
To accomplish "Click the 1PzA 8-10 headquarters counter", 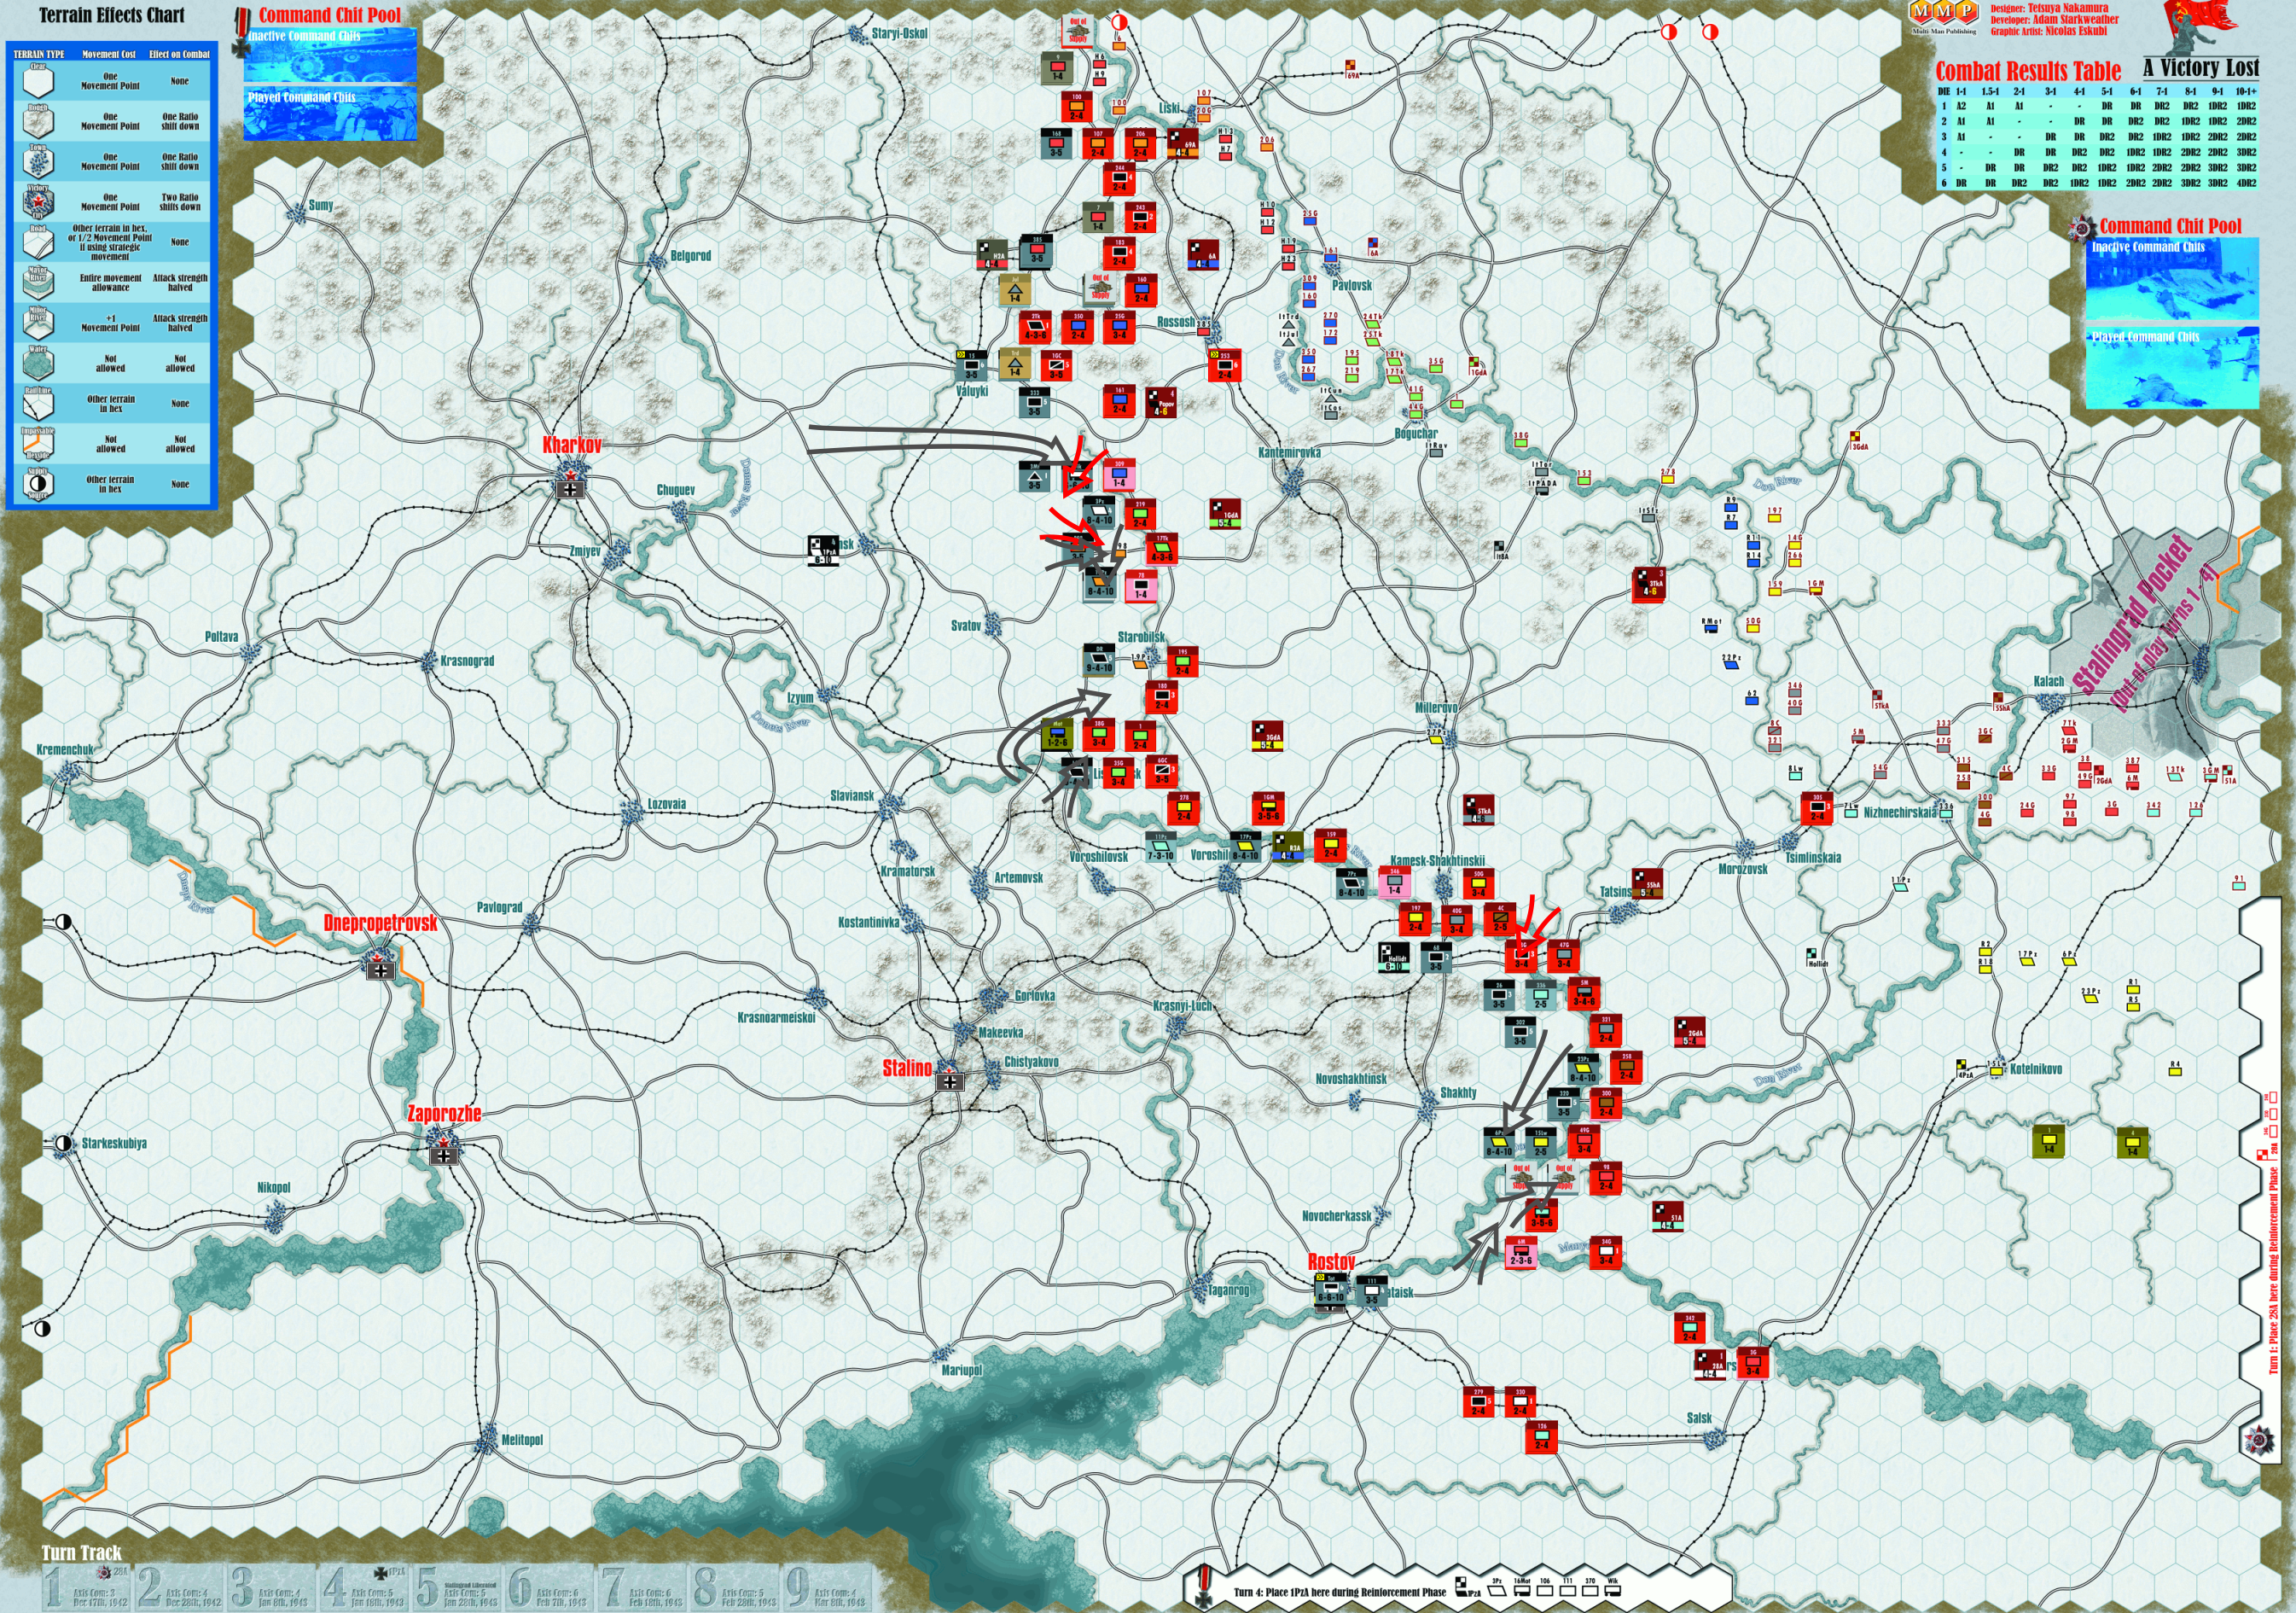I will click(824, 551).
